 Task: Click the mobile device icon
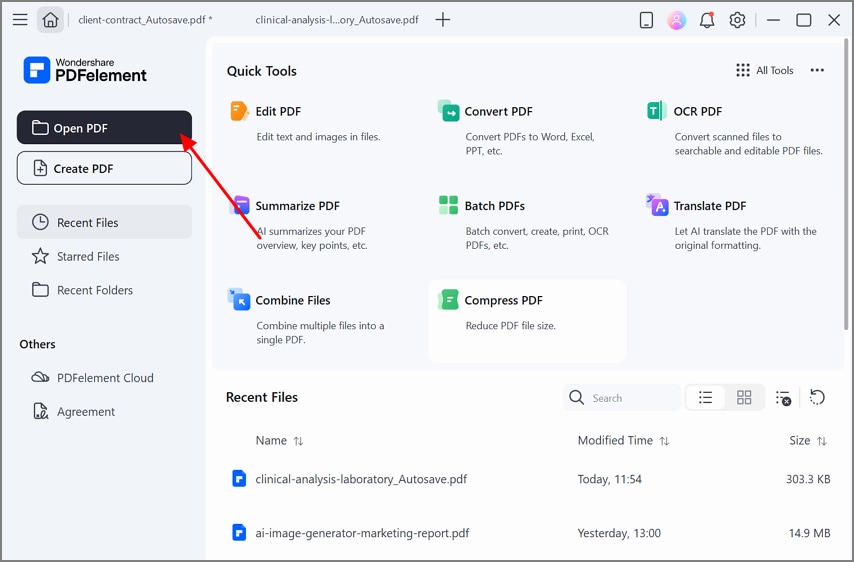pyautogui.click(x=646, y=20)
